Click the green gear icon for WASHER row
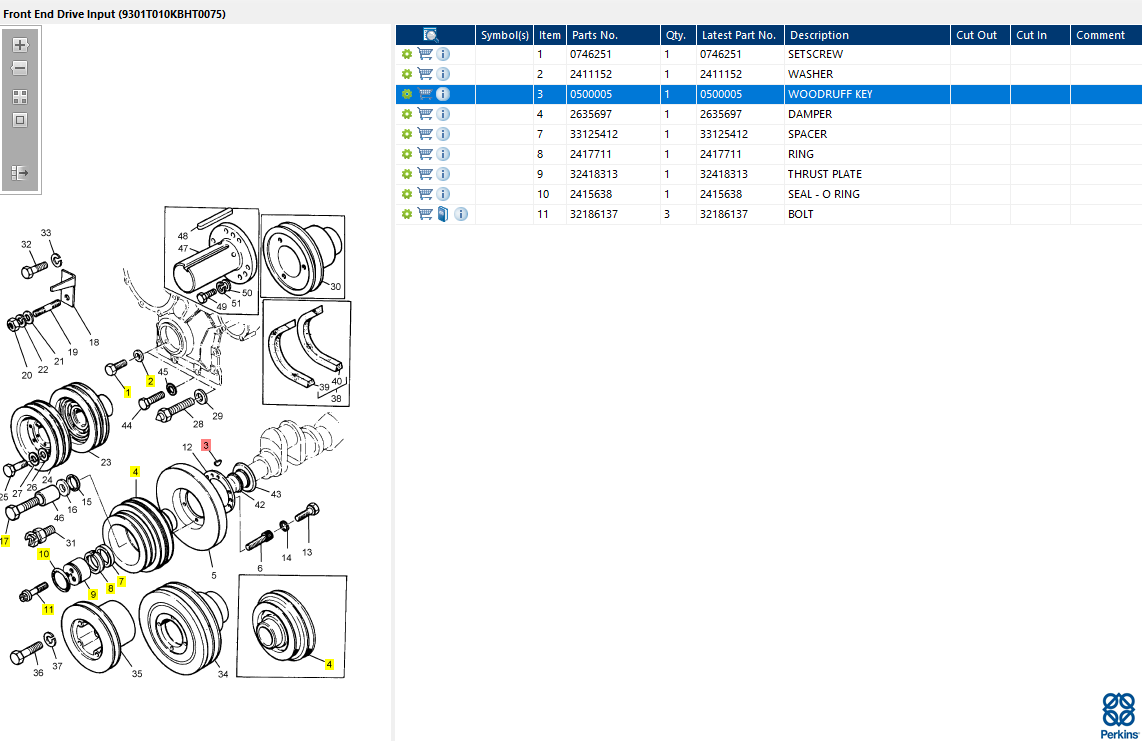The width and height of the screenshot is (1142, 741). pyautogui.click(x=407, y=74)
